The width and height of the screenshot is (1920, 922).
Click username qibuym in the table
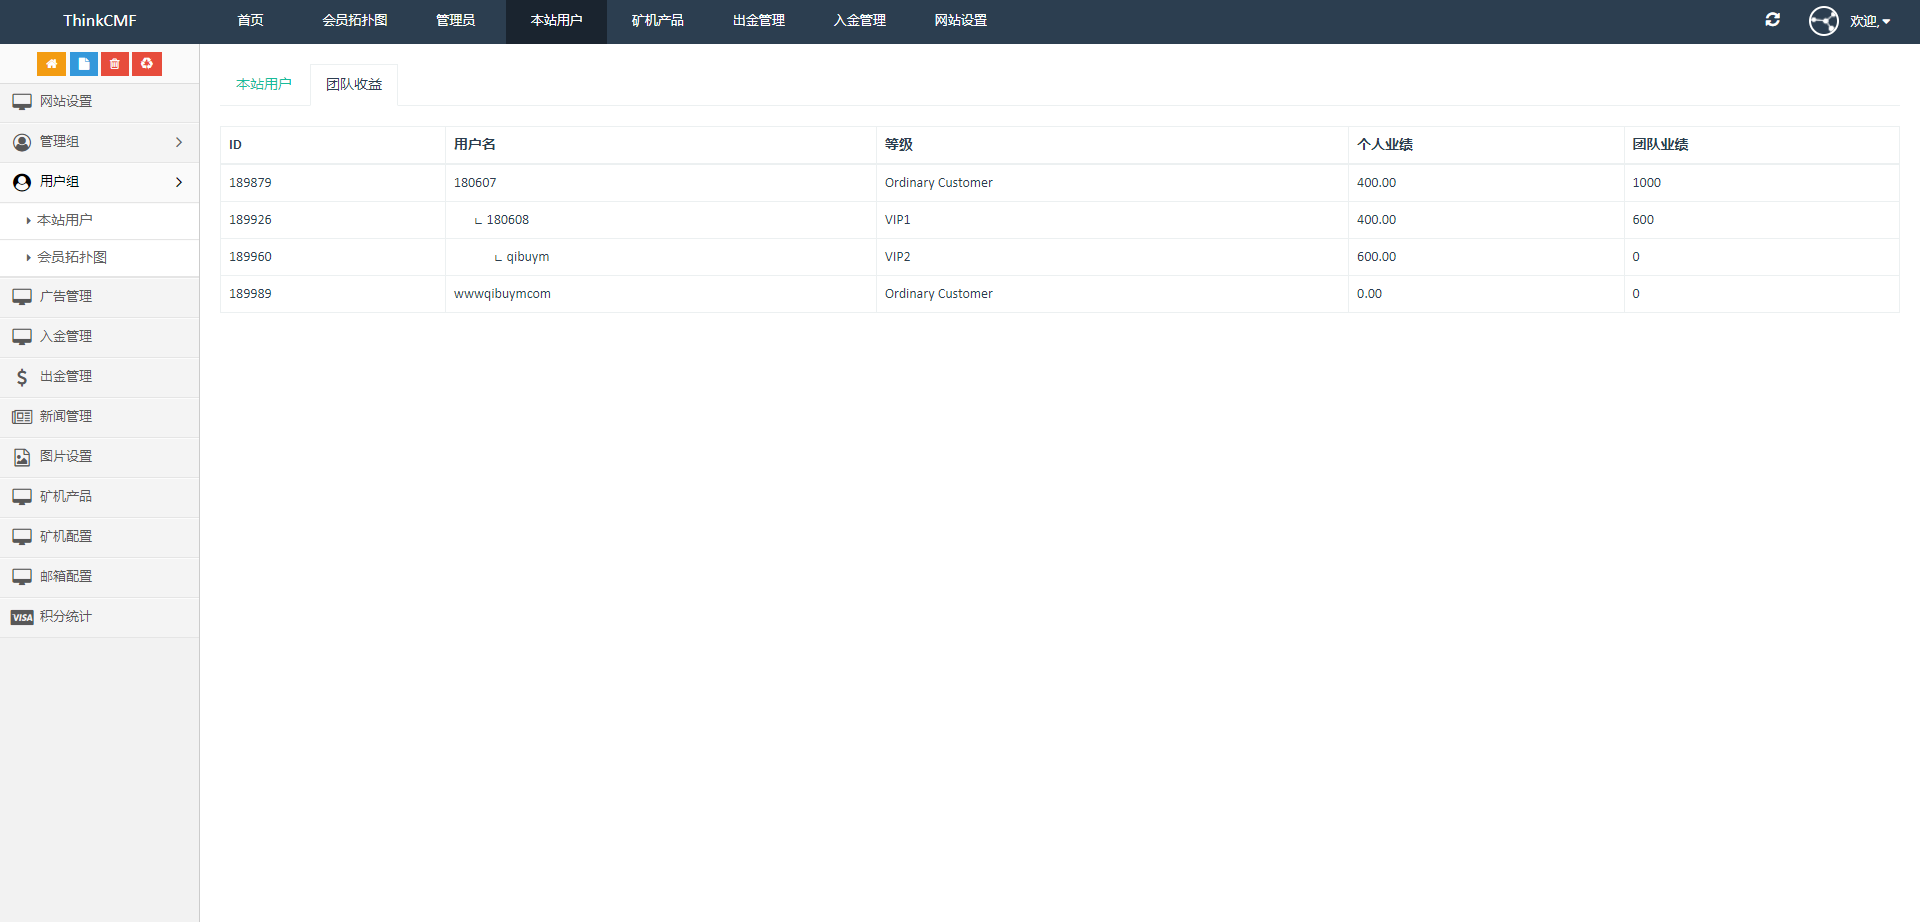click(527, 257)
